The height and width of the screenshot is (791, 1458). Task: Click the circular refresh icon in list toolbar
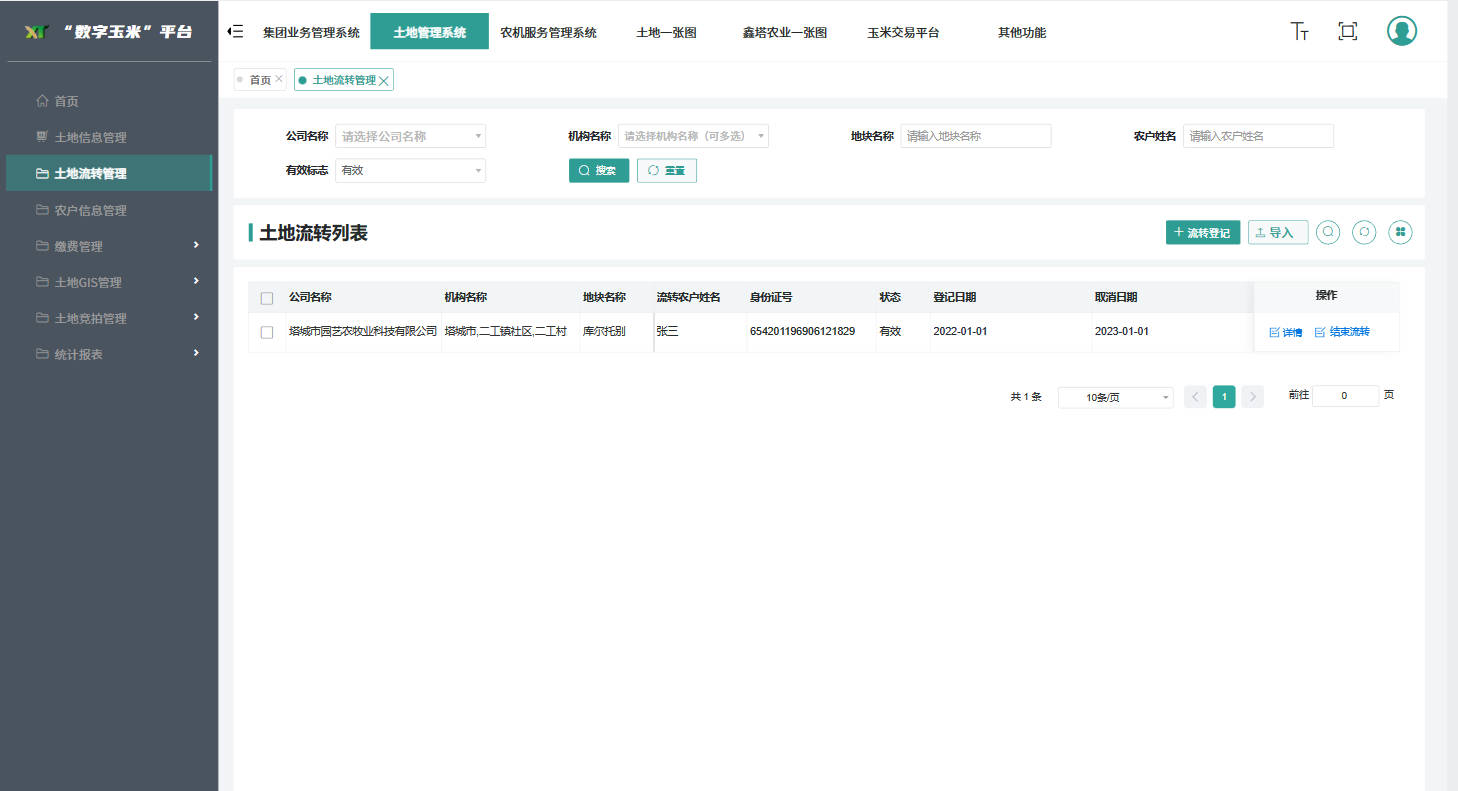(1364, 232)
